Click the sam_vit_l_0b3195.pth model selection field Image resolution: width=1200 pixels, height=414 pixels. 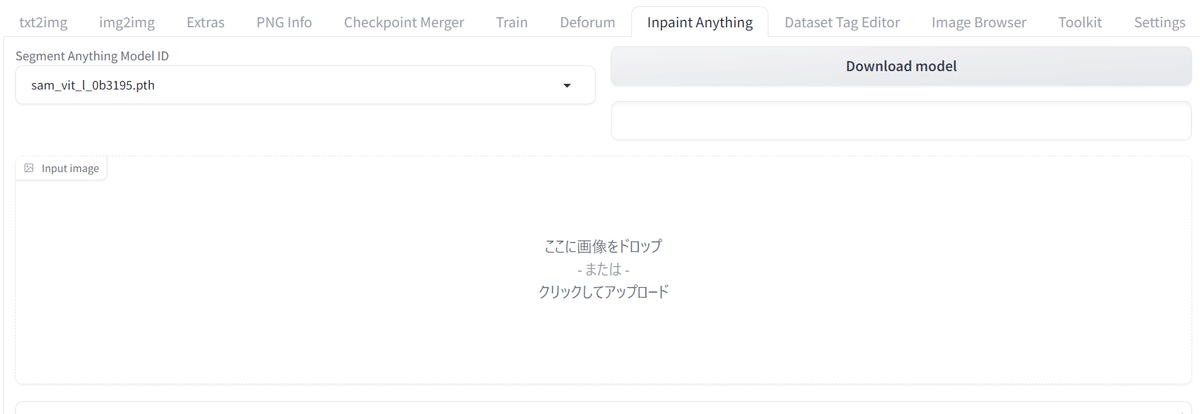[290, 86]
